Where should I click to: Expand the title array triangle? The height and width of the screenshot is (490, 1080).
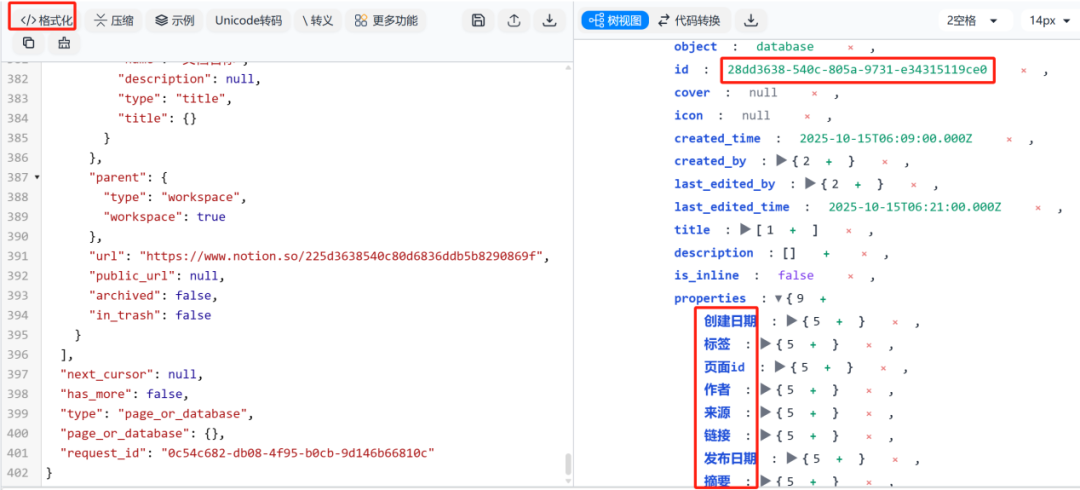tap(745, 229)
